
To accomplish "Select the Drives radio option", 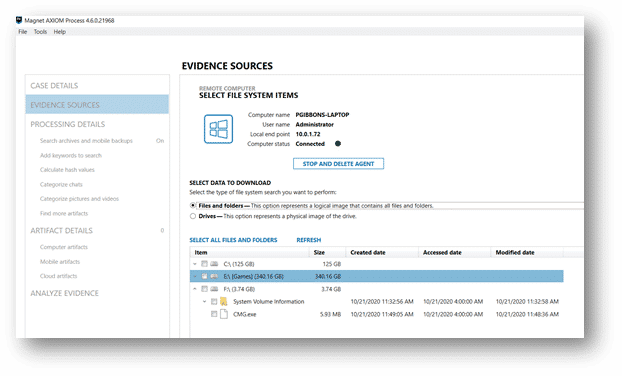I will tap(193, 216).
